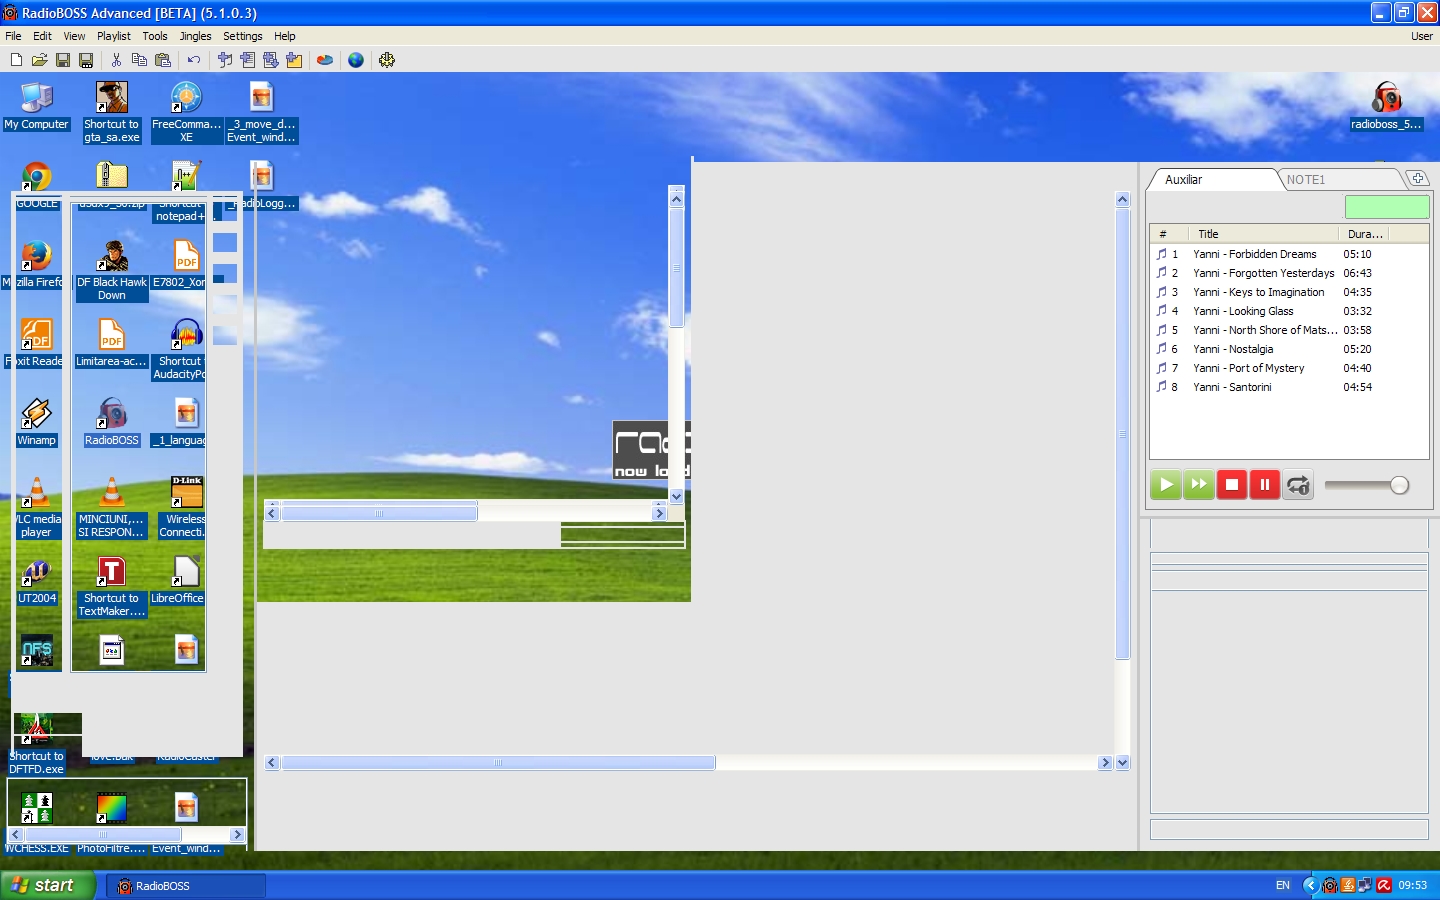1440x900 pixels.
Task: Click the globe broadcast icon
Action: point(356,60)
